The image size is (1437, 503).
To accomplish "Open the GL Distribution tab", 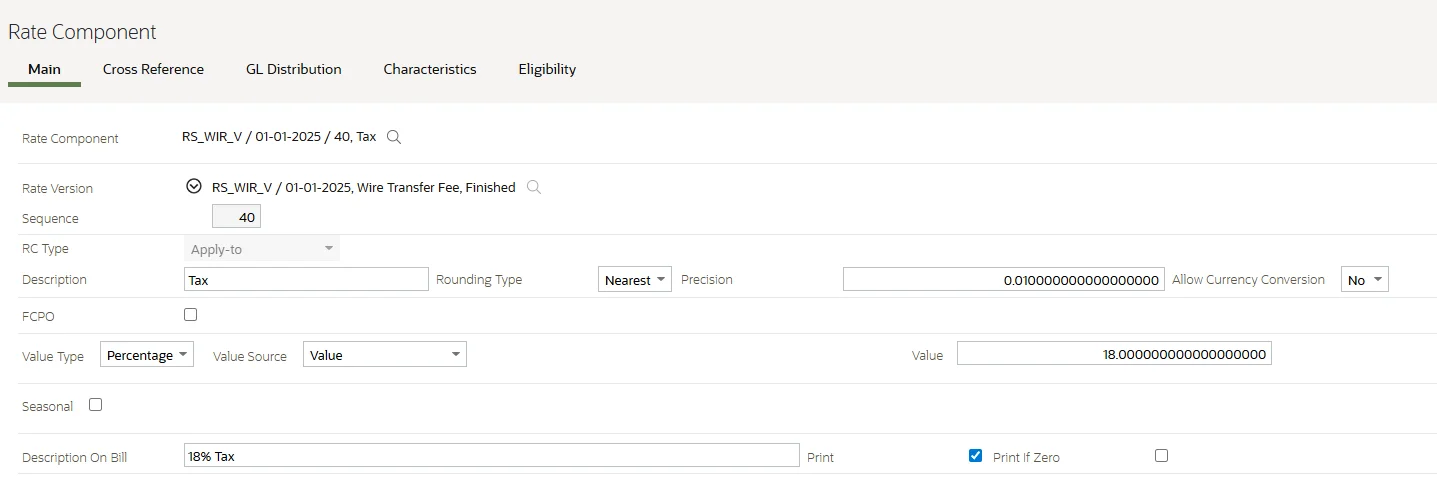I will (294, 69).
